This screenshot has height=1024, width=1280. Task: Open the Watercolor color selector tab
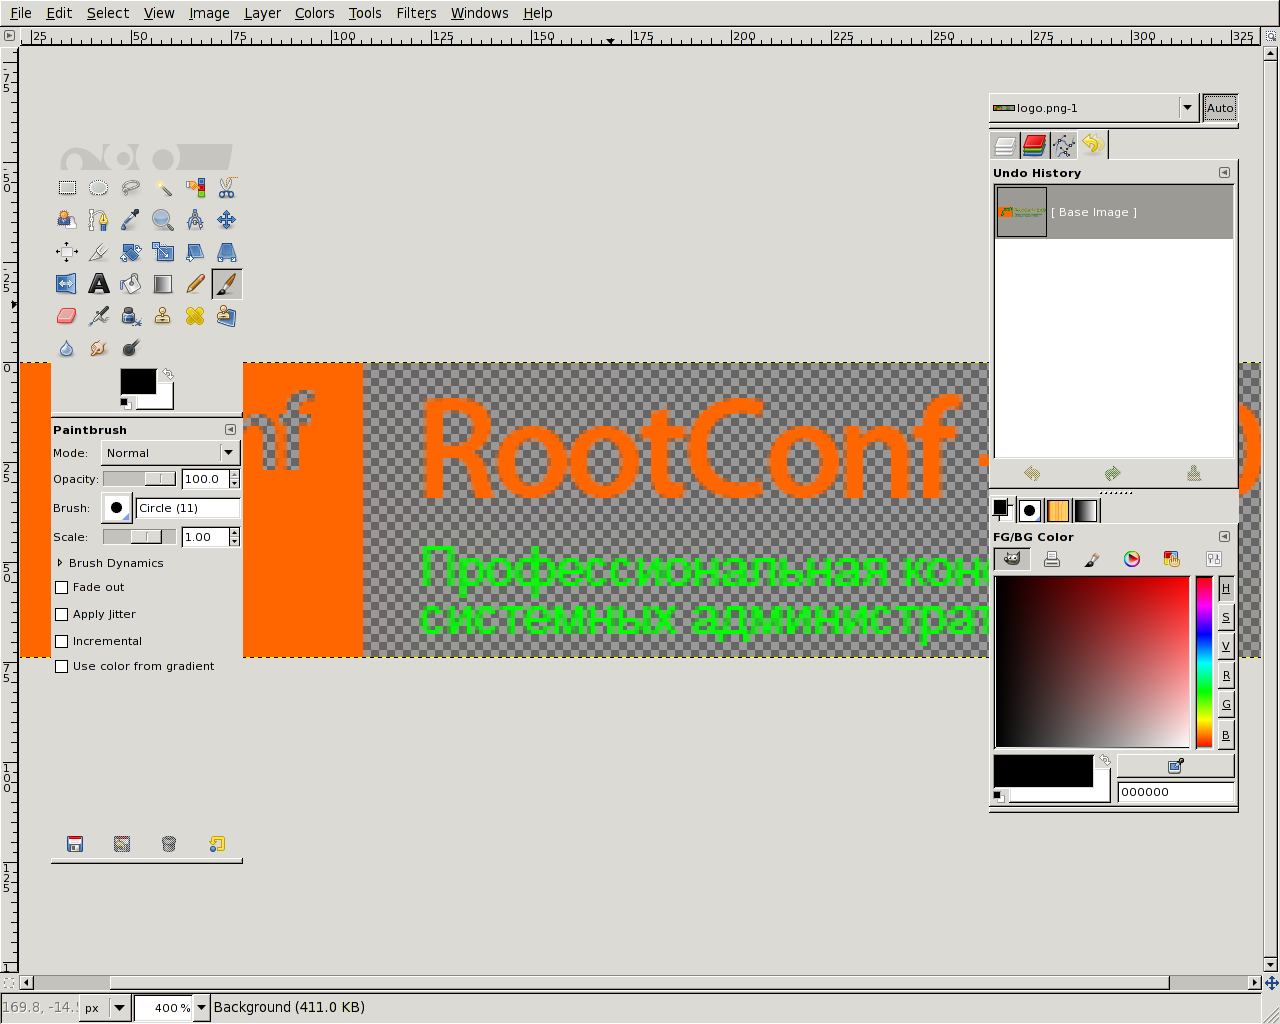tap(1092, 559)
